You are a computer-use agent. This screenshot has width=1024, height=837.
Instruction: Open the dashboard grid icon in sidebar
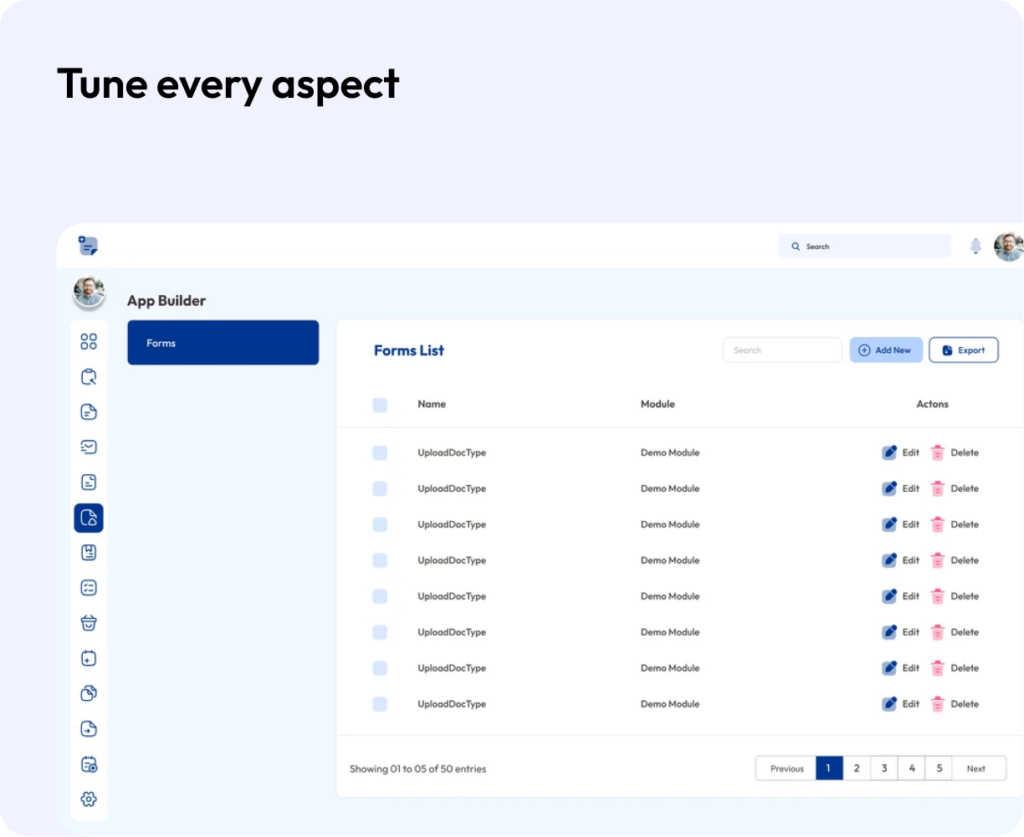tap(88, 342)
